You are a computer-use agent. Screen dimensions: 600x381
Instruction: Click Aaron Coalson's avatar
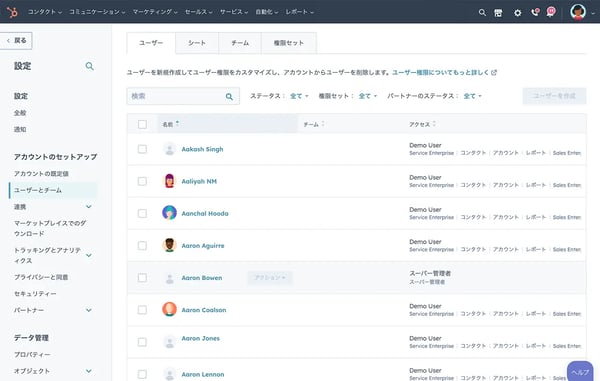tap(169, 309)
